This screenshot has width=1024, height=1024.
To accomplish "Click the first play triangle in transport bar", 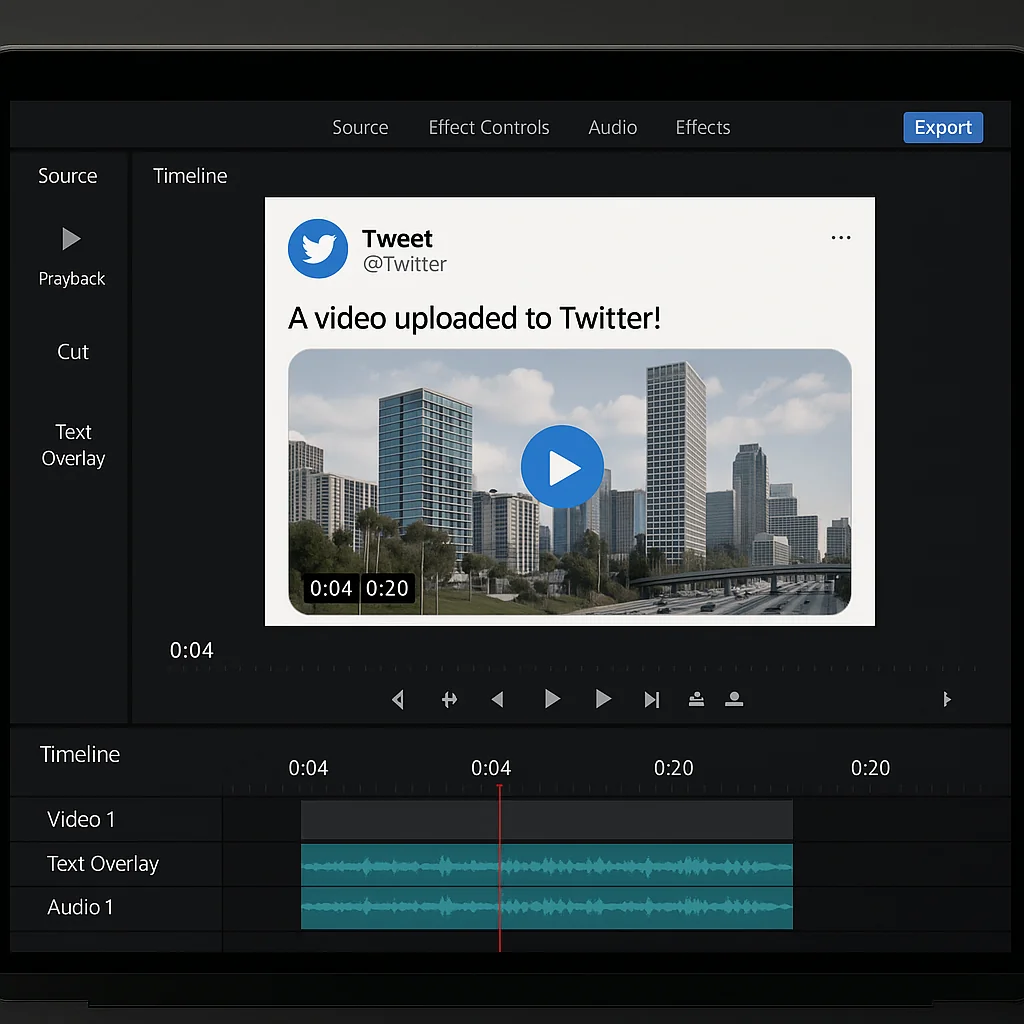I will coord(552,699).
